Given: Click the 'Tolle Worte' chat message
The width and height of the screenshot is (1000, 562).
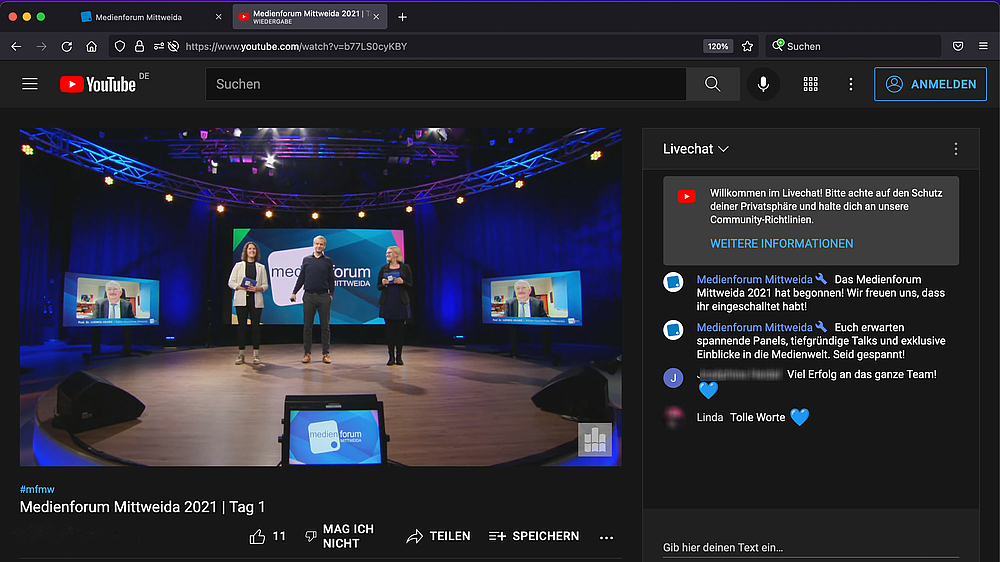Looking at the screenshot, I should tap(758, 417).
